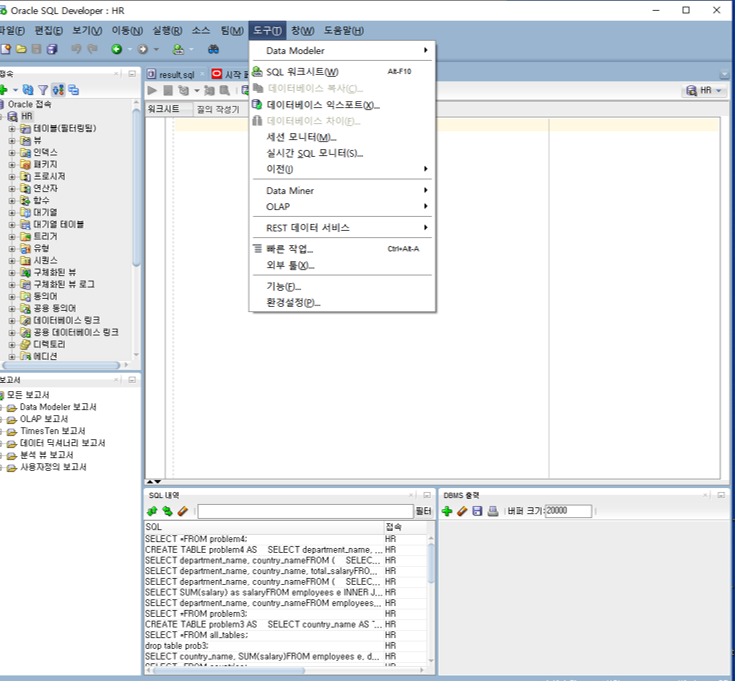This screenshot has height=681, width=735.
Task: Click the HR connection icon in tree
Action: (13, 116)
